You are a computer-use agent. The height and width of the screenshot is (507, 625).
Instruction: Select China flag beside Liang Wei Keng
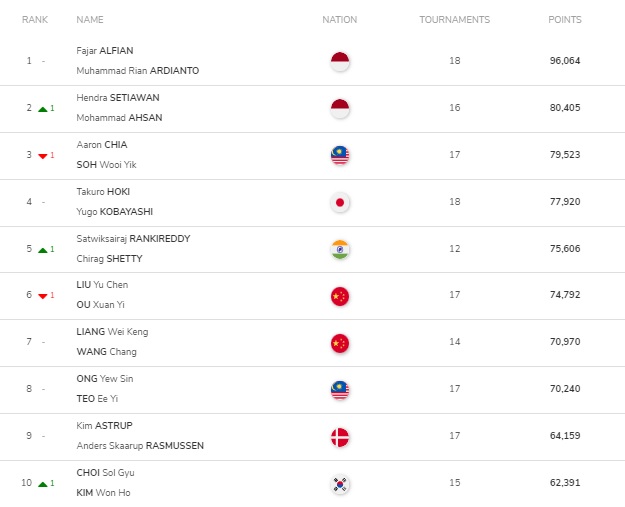(340, 343)
